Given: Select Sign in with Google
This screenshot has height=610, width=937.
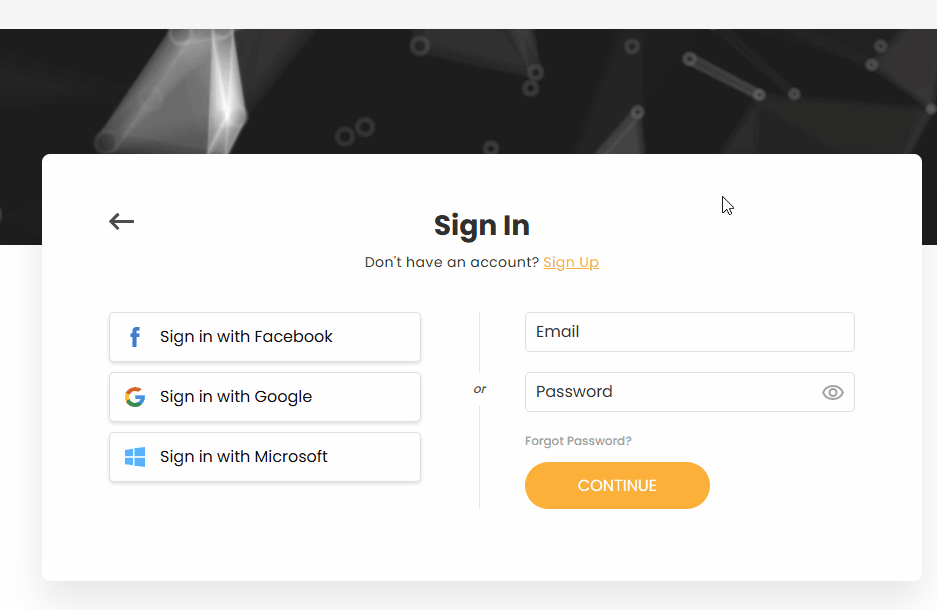Looking at the screenshot, I should [264, 397].
